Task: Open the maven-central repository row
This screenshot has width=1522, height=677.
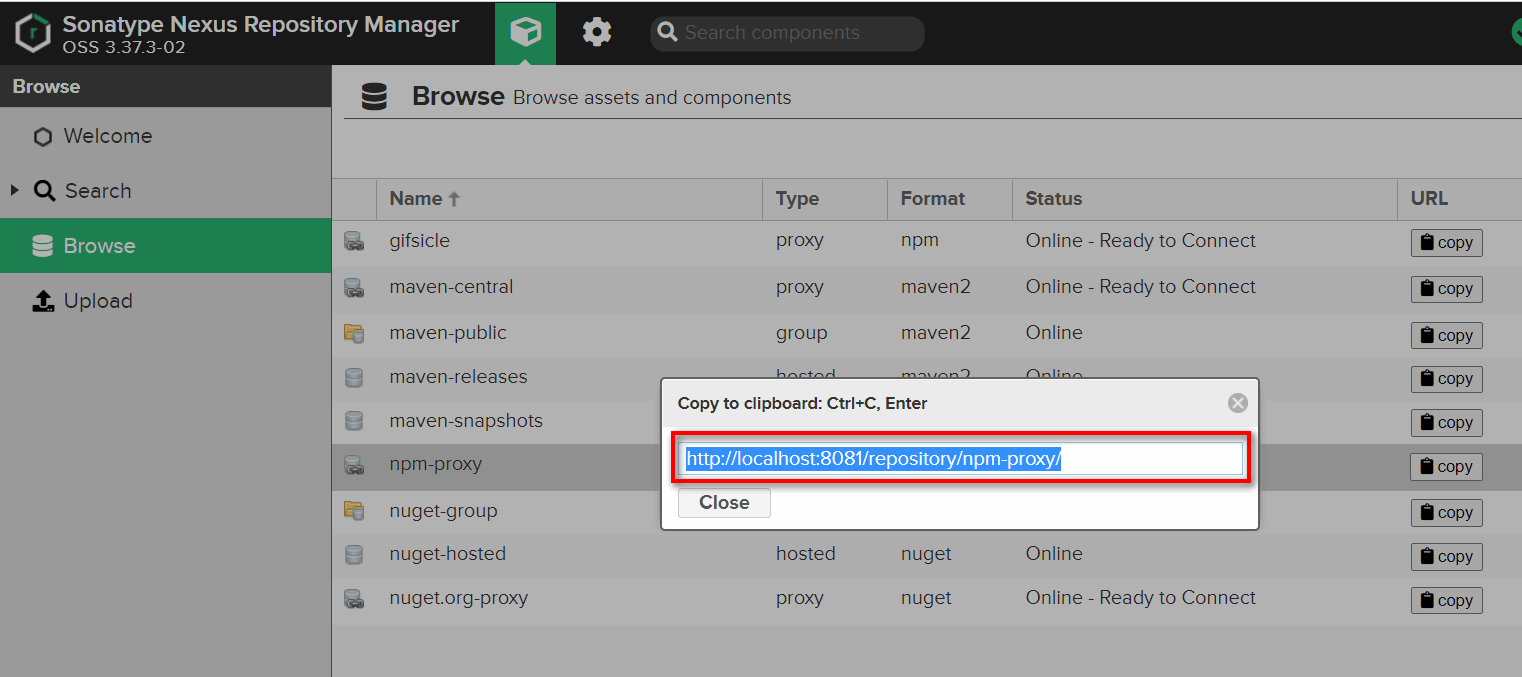Action: (x=927, y=288)
